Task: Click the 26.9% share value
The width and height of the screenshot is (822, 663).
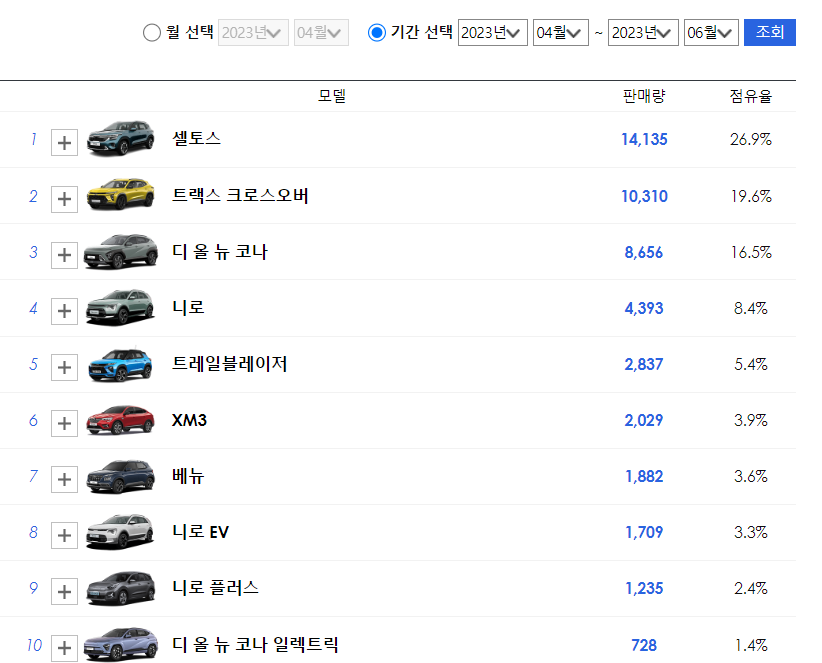Action: click(751, 139)
